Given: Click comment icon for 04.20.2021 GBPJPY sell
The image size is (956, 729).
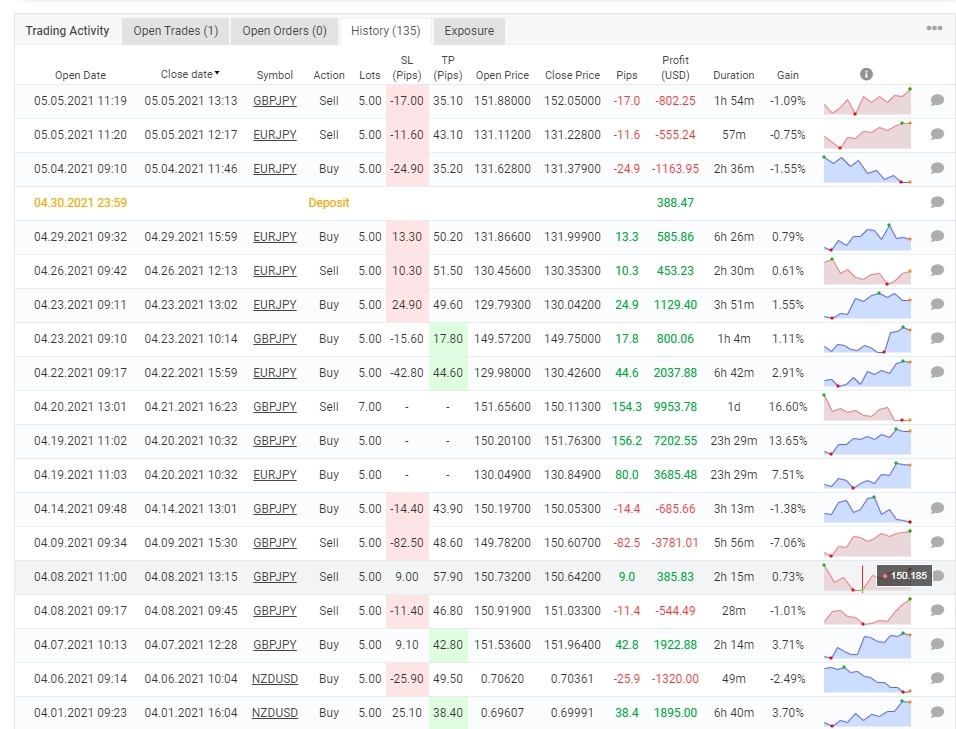Looking at the screenshot, I should (937, 406).
